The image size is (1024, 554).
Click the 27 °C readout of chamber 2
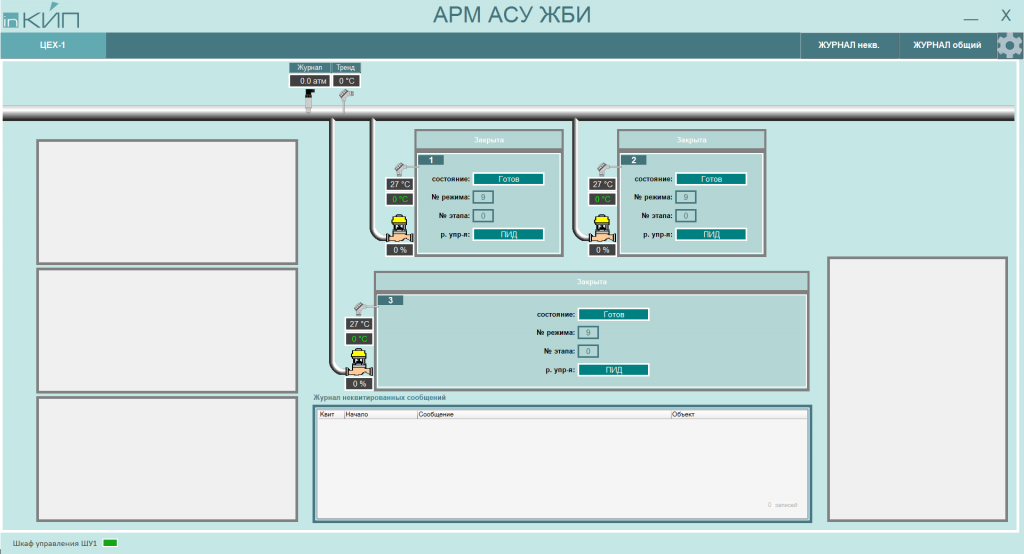(602, 184)
